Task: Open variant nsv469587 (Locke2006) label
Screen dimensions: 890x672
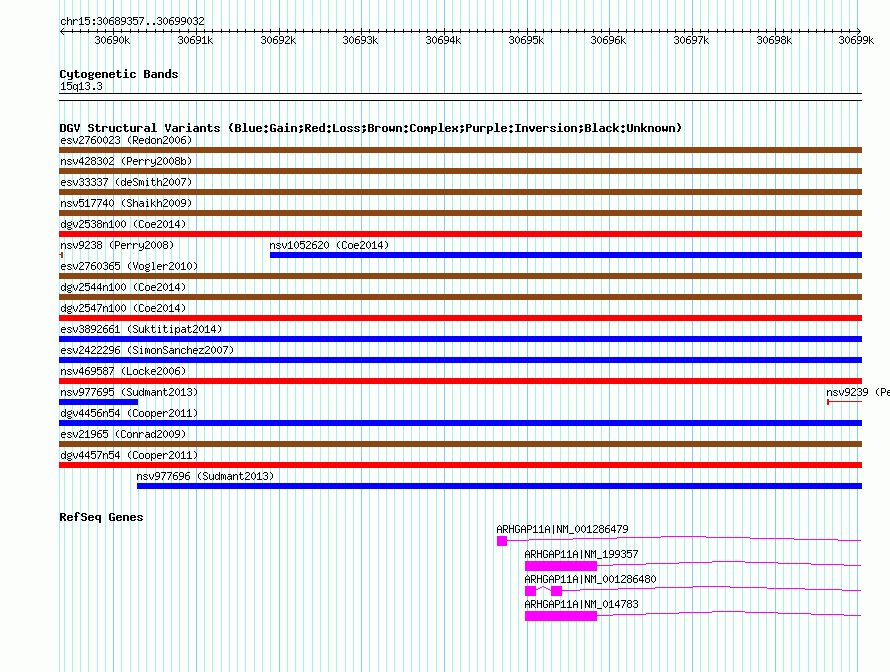Action: pyautogui.click(x=123, y=371)
